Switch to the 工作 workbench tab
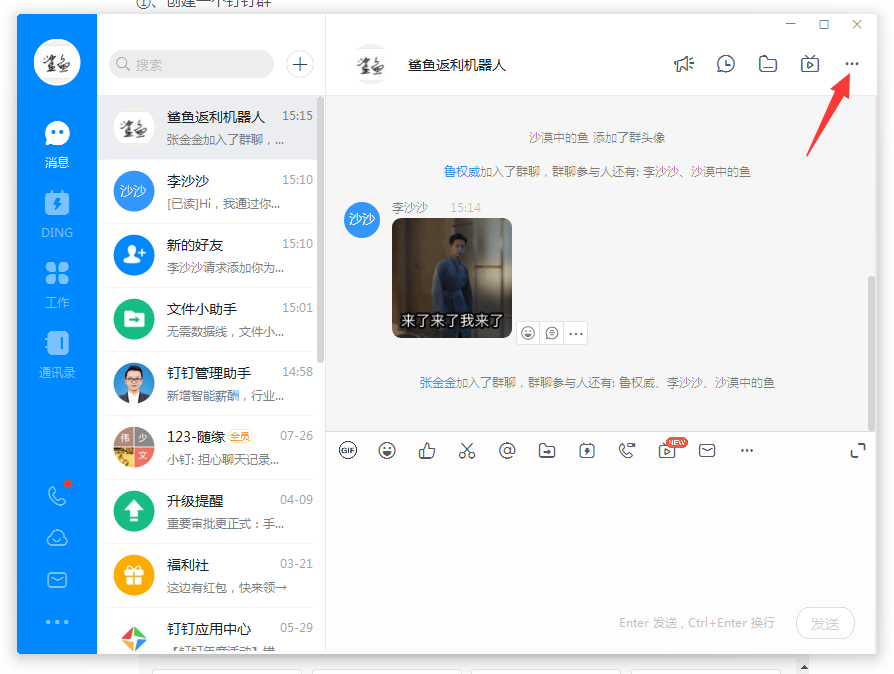The height and width of the screenshot is (674, 894). tap(57, 285)
